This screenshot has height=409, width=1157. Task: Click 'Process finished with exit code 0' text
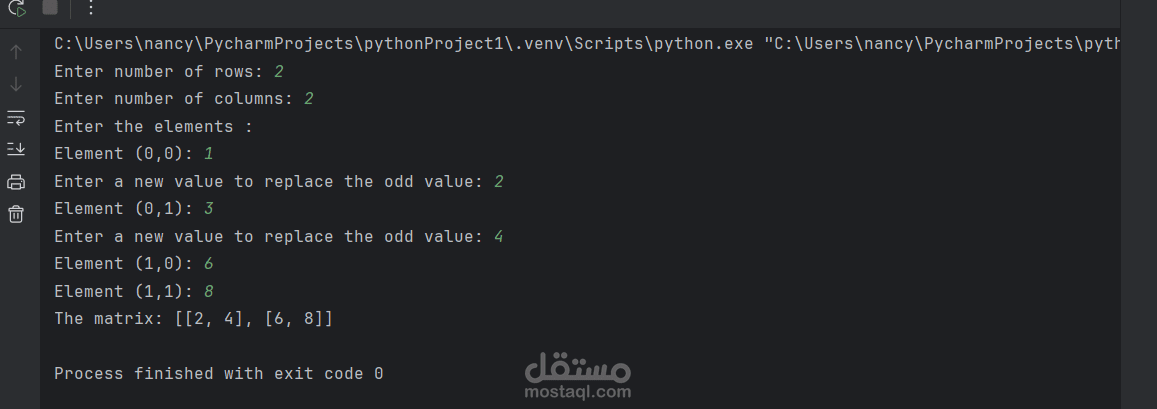tap(218, 374)
